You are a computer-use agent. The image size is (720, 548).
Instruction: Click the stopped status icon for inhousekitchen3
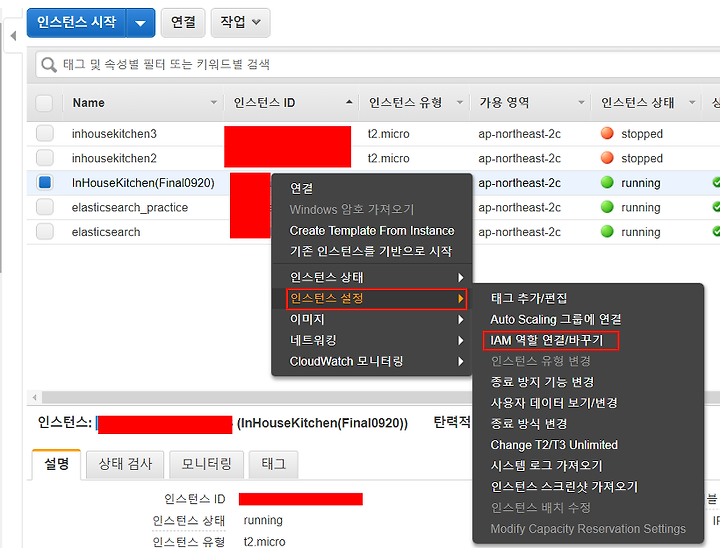pos(607,133)
